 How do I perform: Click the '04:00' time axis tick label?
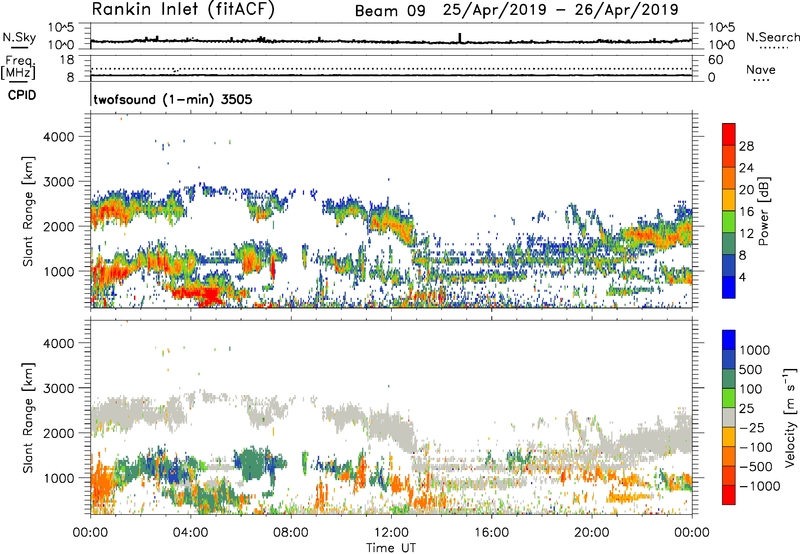(191, 533)
